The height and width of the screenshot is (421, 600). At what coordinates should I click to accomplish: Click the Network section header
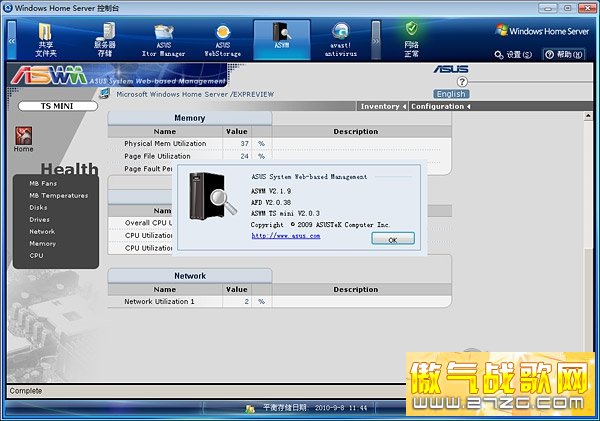(190, 276)
